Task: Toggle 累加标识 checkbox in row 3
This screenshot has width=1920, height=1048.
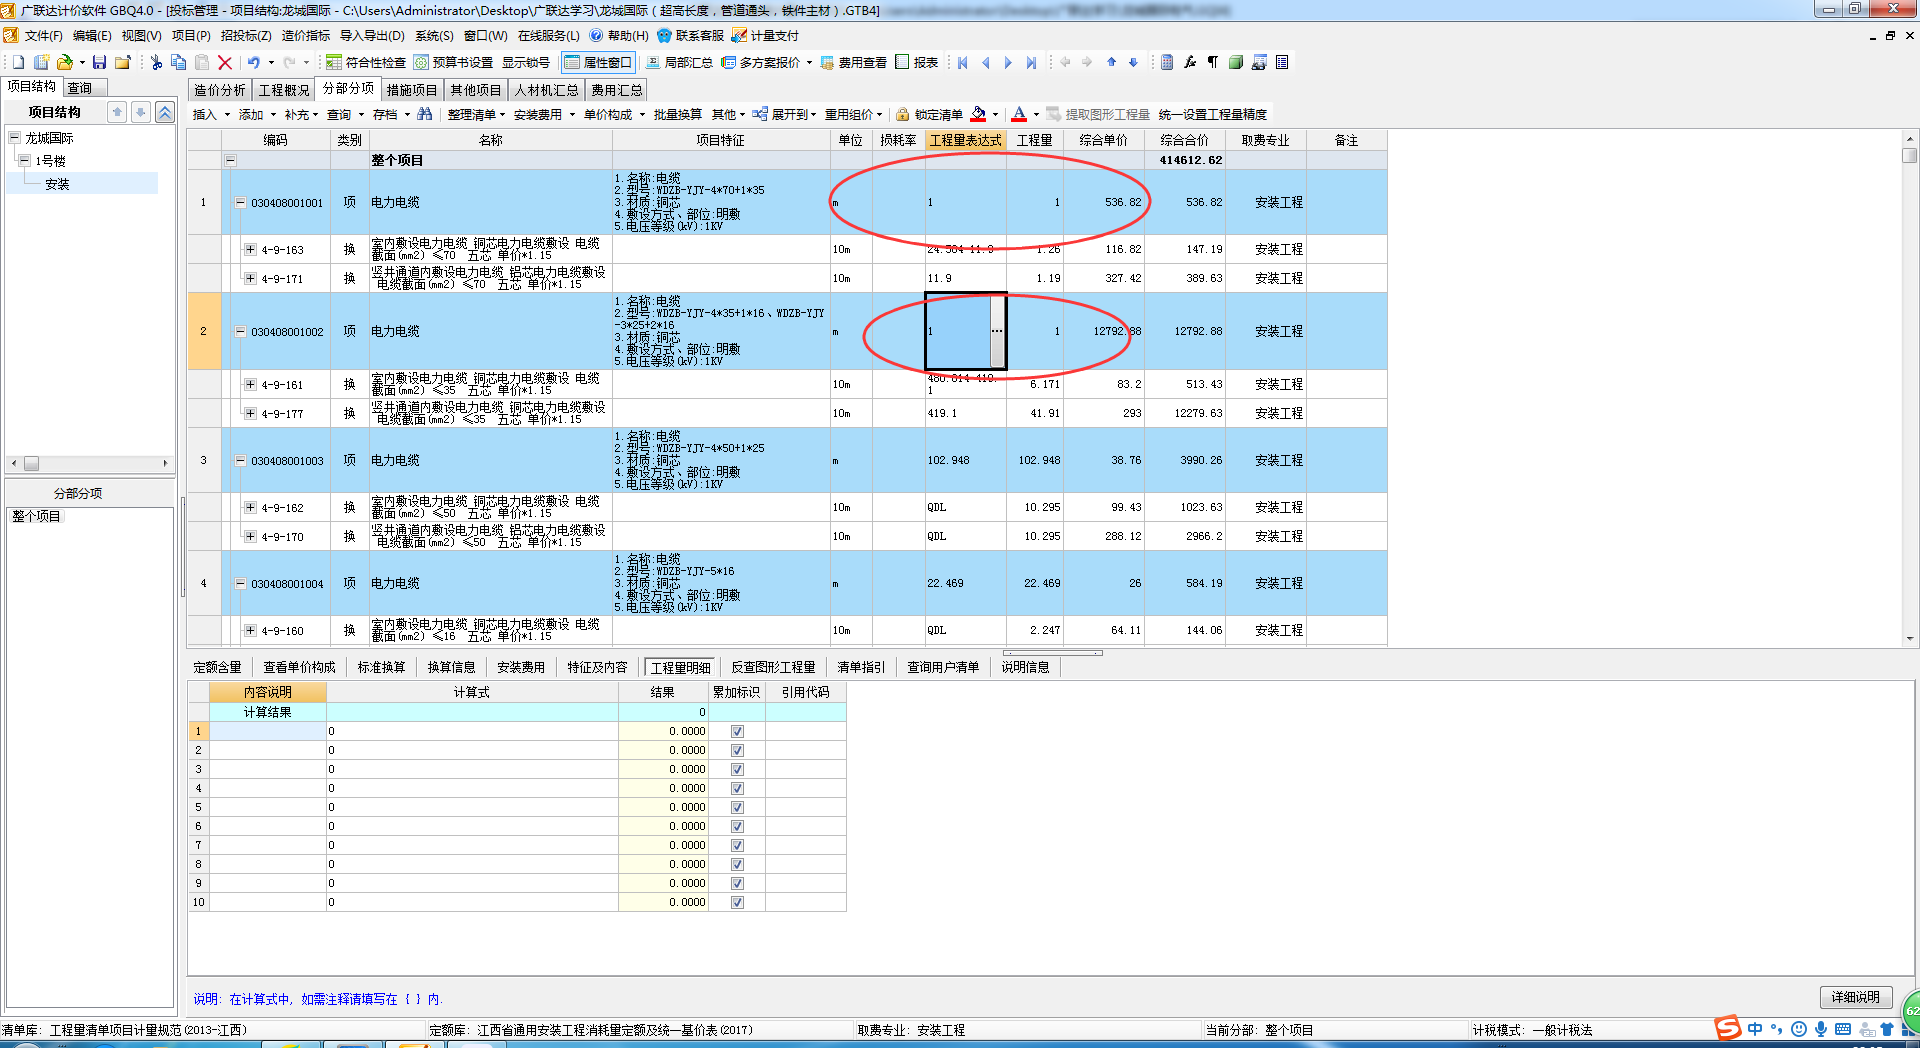Action: click(x=737, y=769)
